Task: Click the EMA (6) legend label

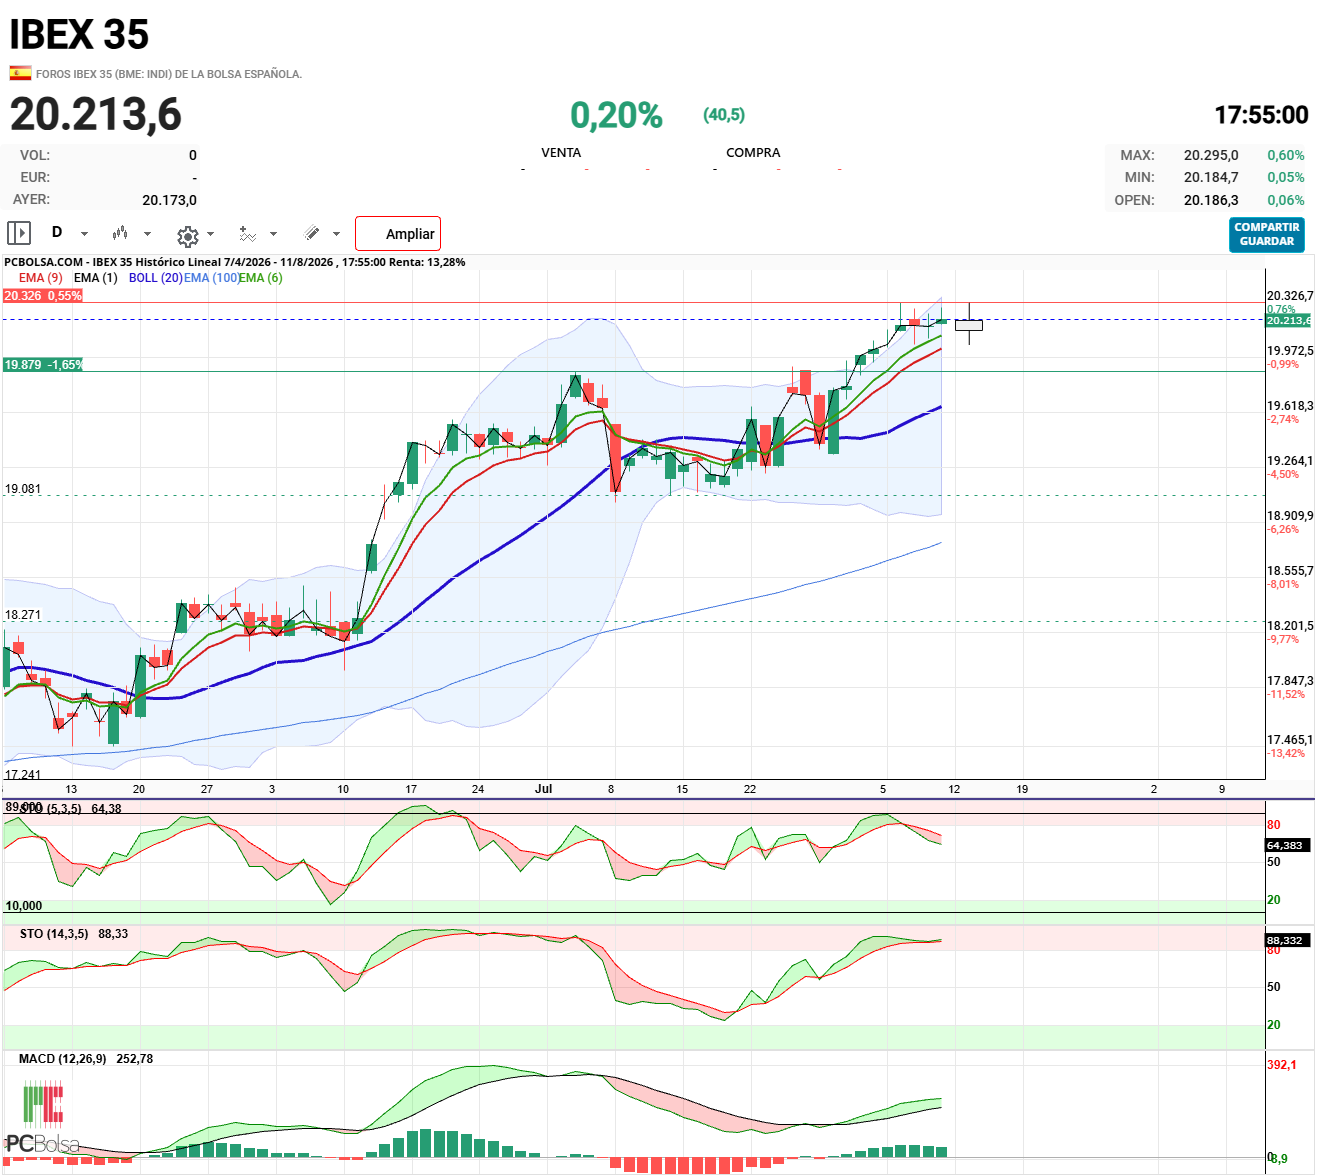Action: pyautogui.click(x=260, y=278)
